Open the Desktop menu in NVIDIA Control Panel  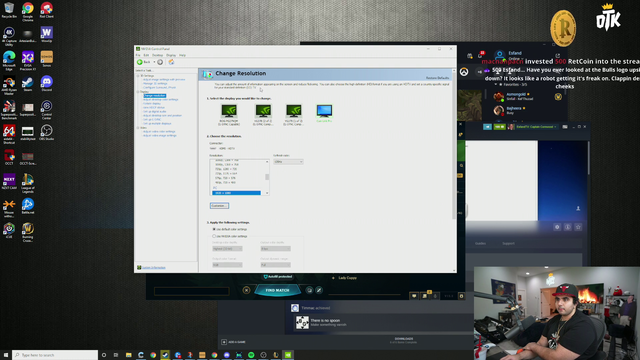click(157, 55)
